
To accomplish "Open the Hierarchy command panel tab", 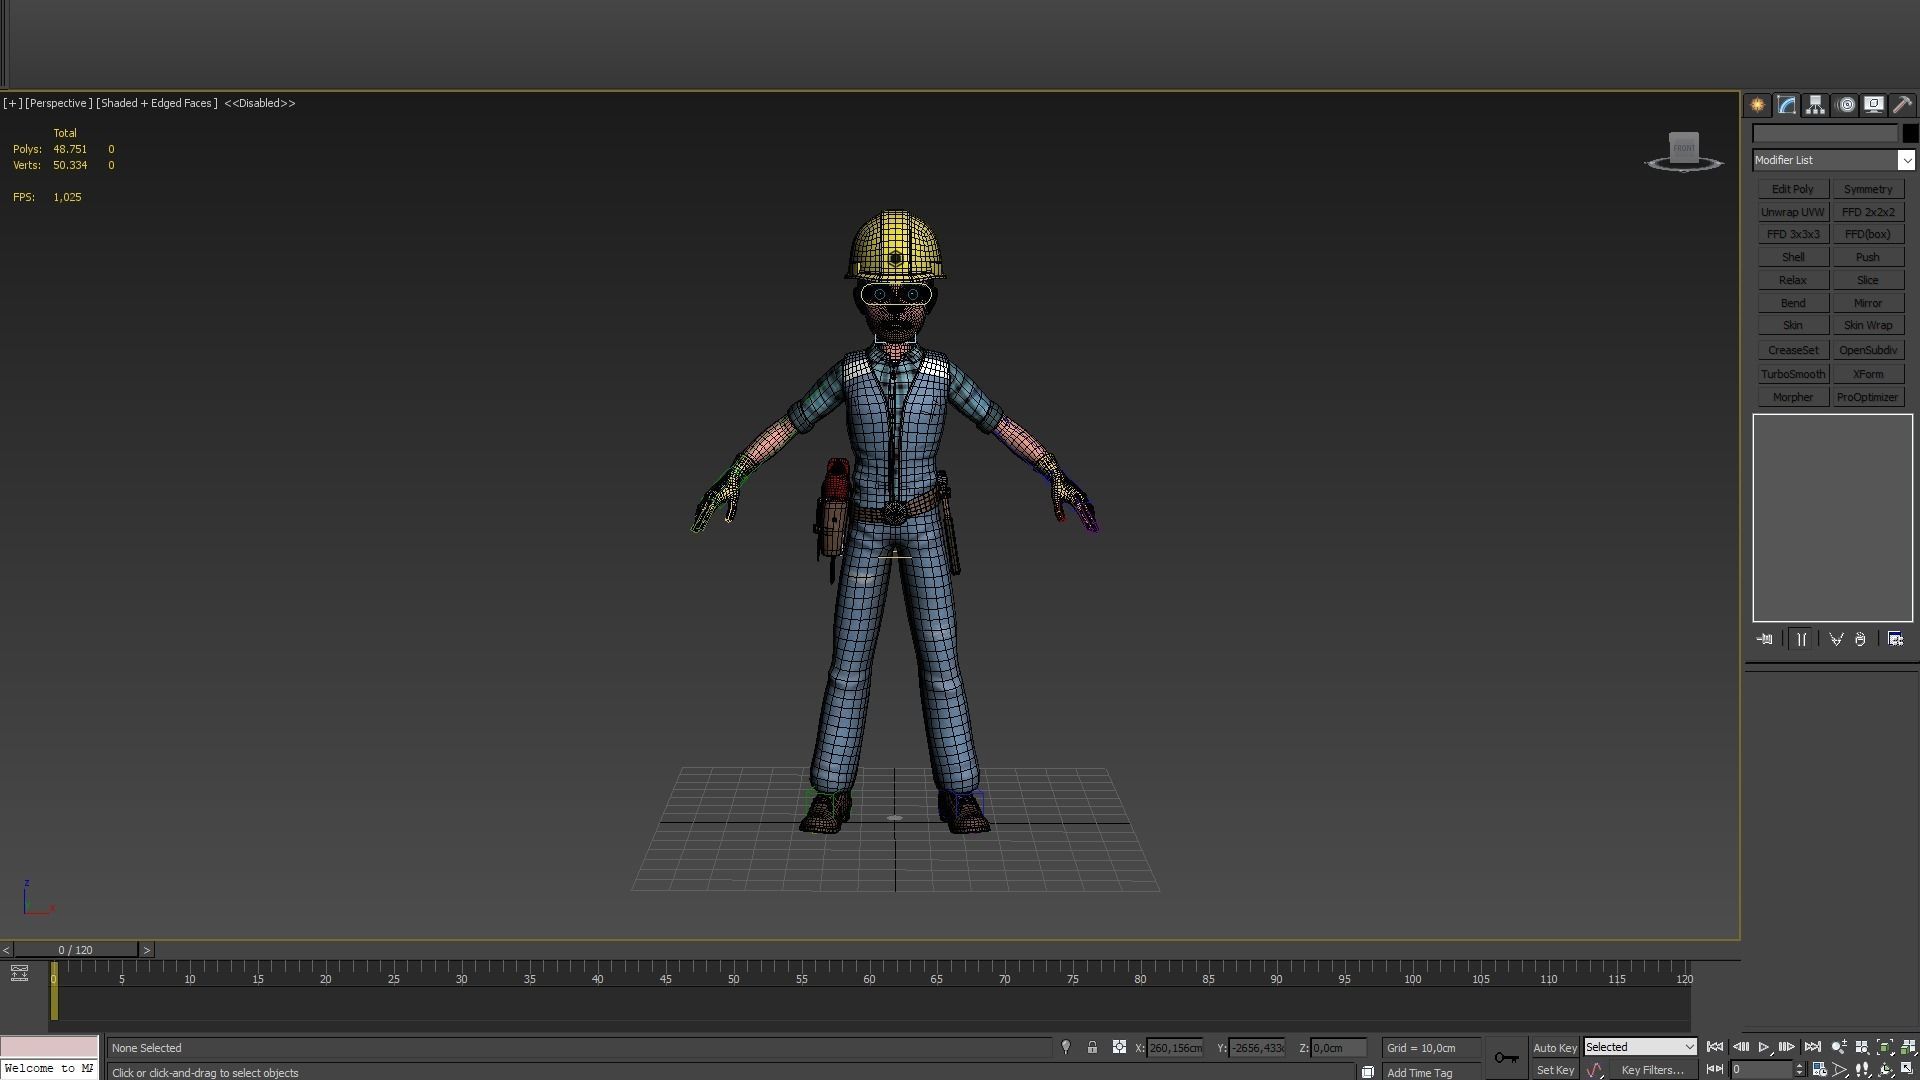I will point(1815,105).
